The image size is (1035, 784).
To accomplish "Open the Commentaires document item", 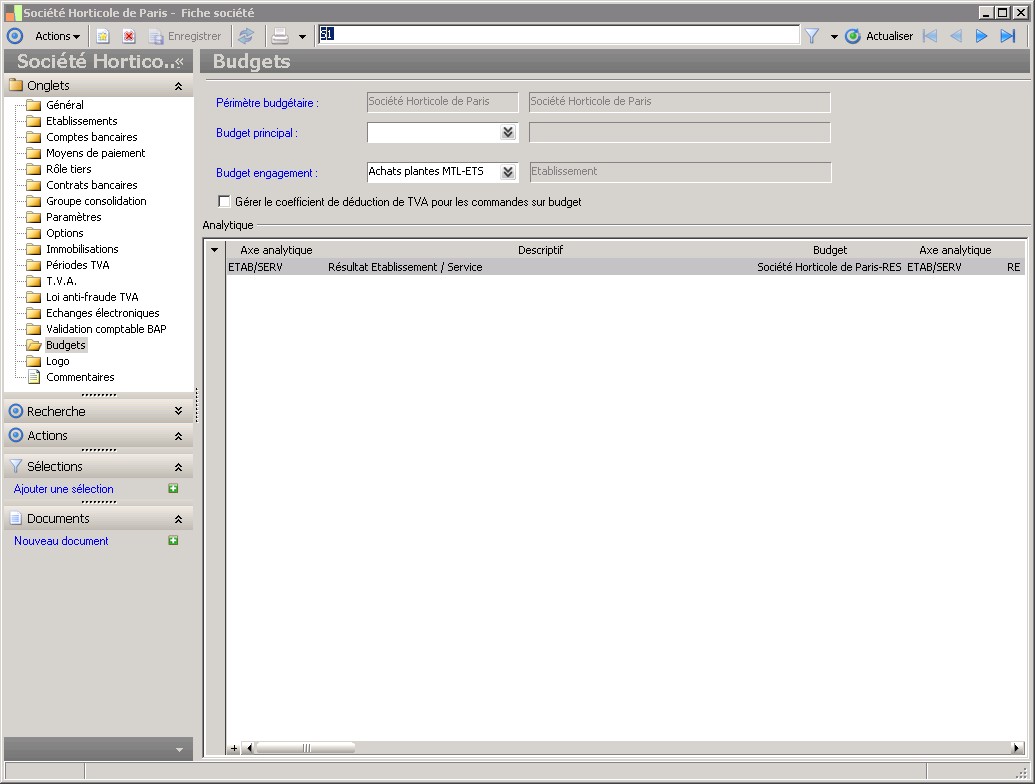I will 81,377.
